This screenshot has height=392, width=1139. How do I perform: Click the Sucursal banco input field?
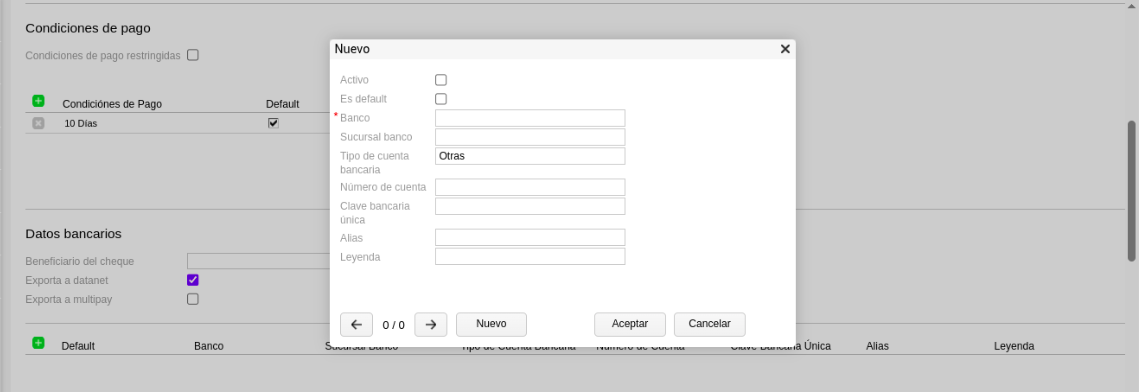(x=530, y=137)
